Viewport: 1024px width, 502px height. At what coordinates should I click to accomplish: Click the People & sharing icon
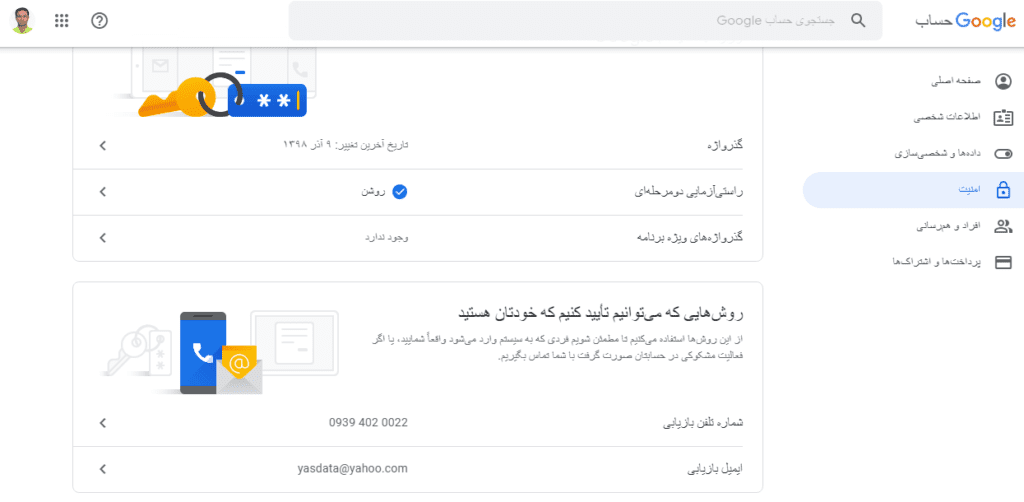point(1003,226)
